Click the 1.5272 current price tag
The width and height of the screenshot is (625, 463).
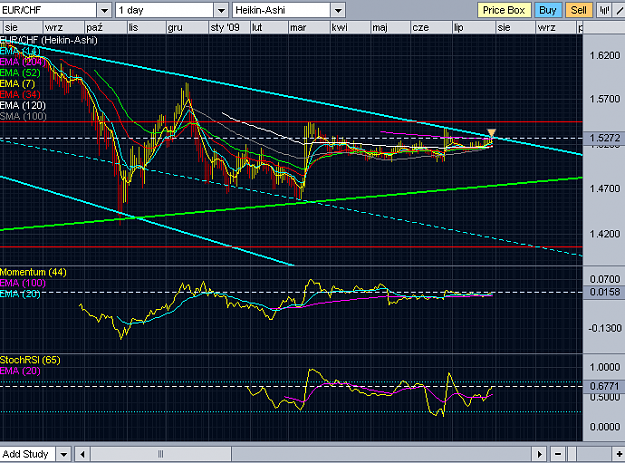coord(604,138)
